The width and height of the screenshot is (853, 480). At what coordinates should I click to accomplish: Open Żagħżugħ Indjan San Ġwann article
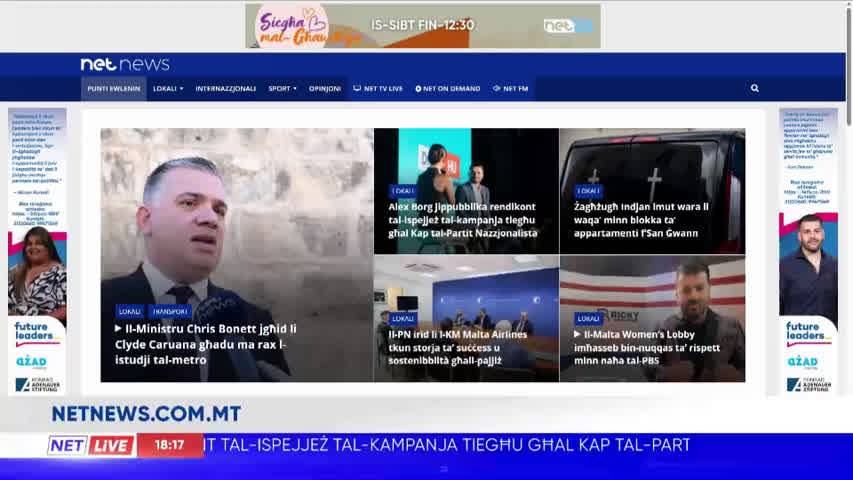coord(641,220)
